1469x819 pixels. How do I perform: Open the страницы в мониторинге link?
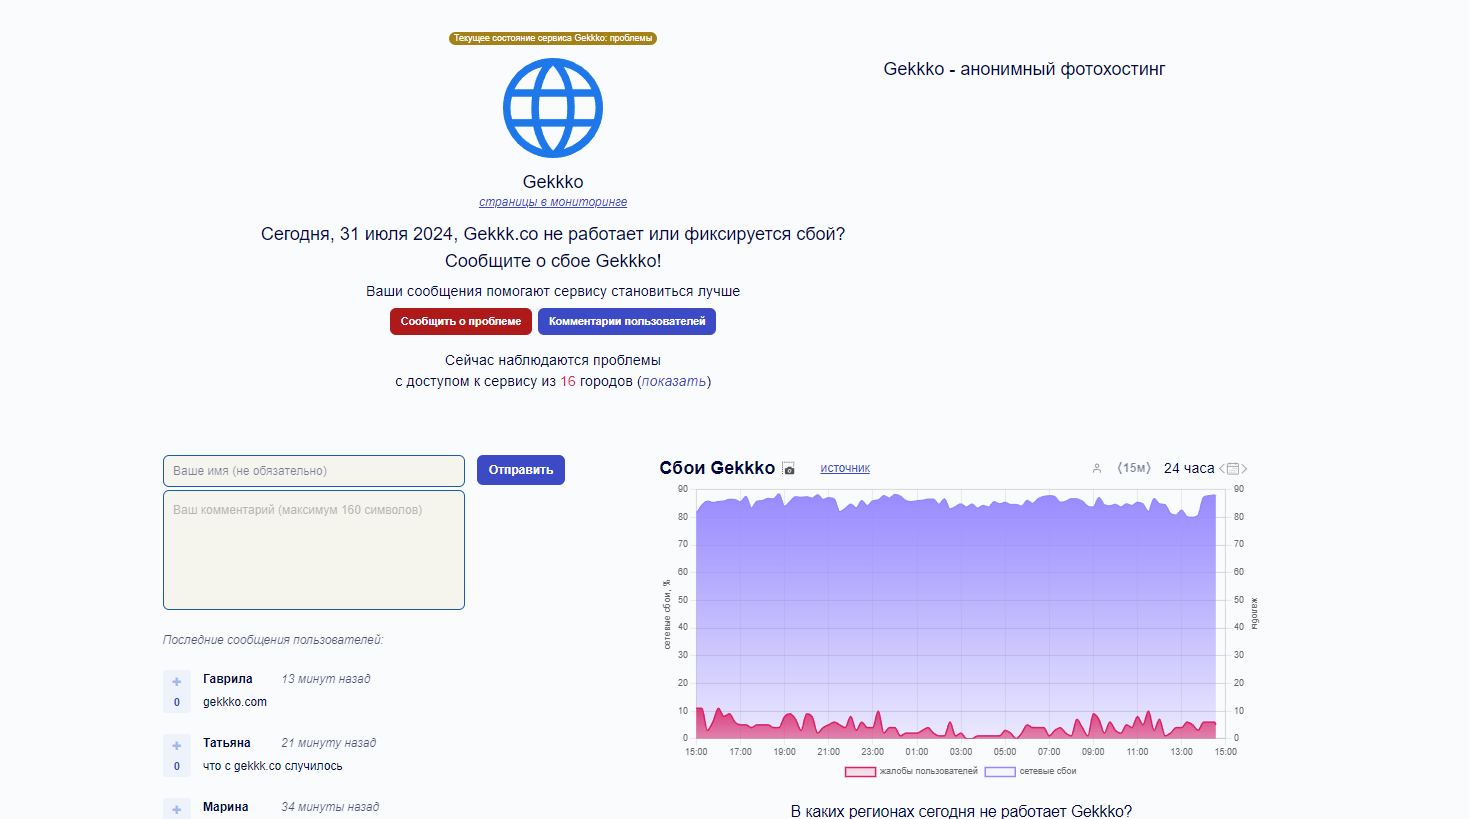553,202
